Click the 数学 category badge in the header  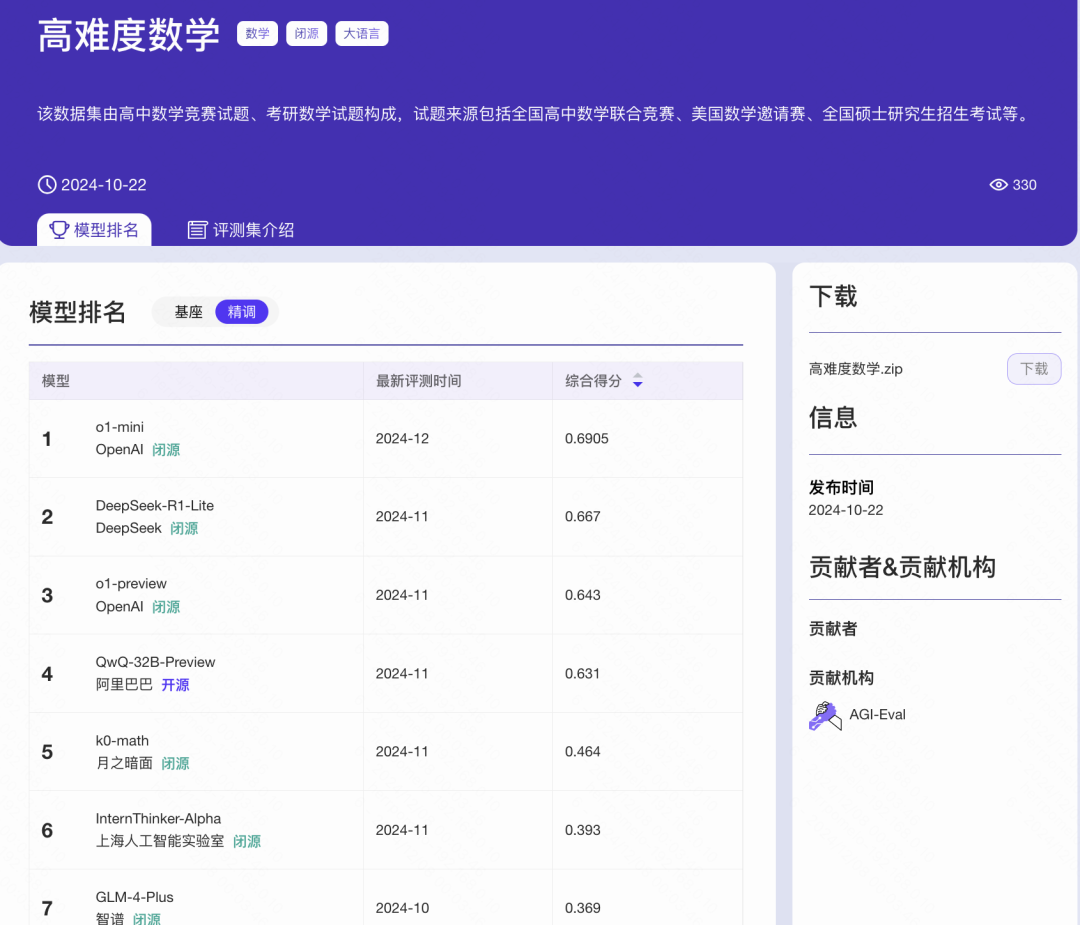[x=257, y=33]
